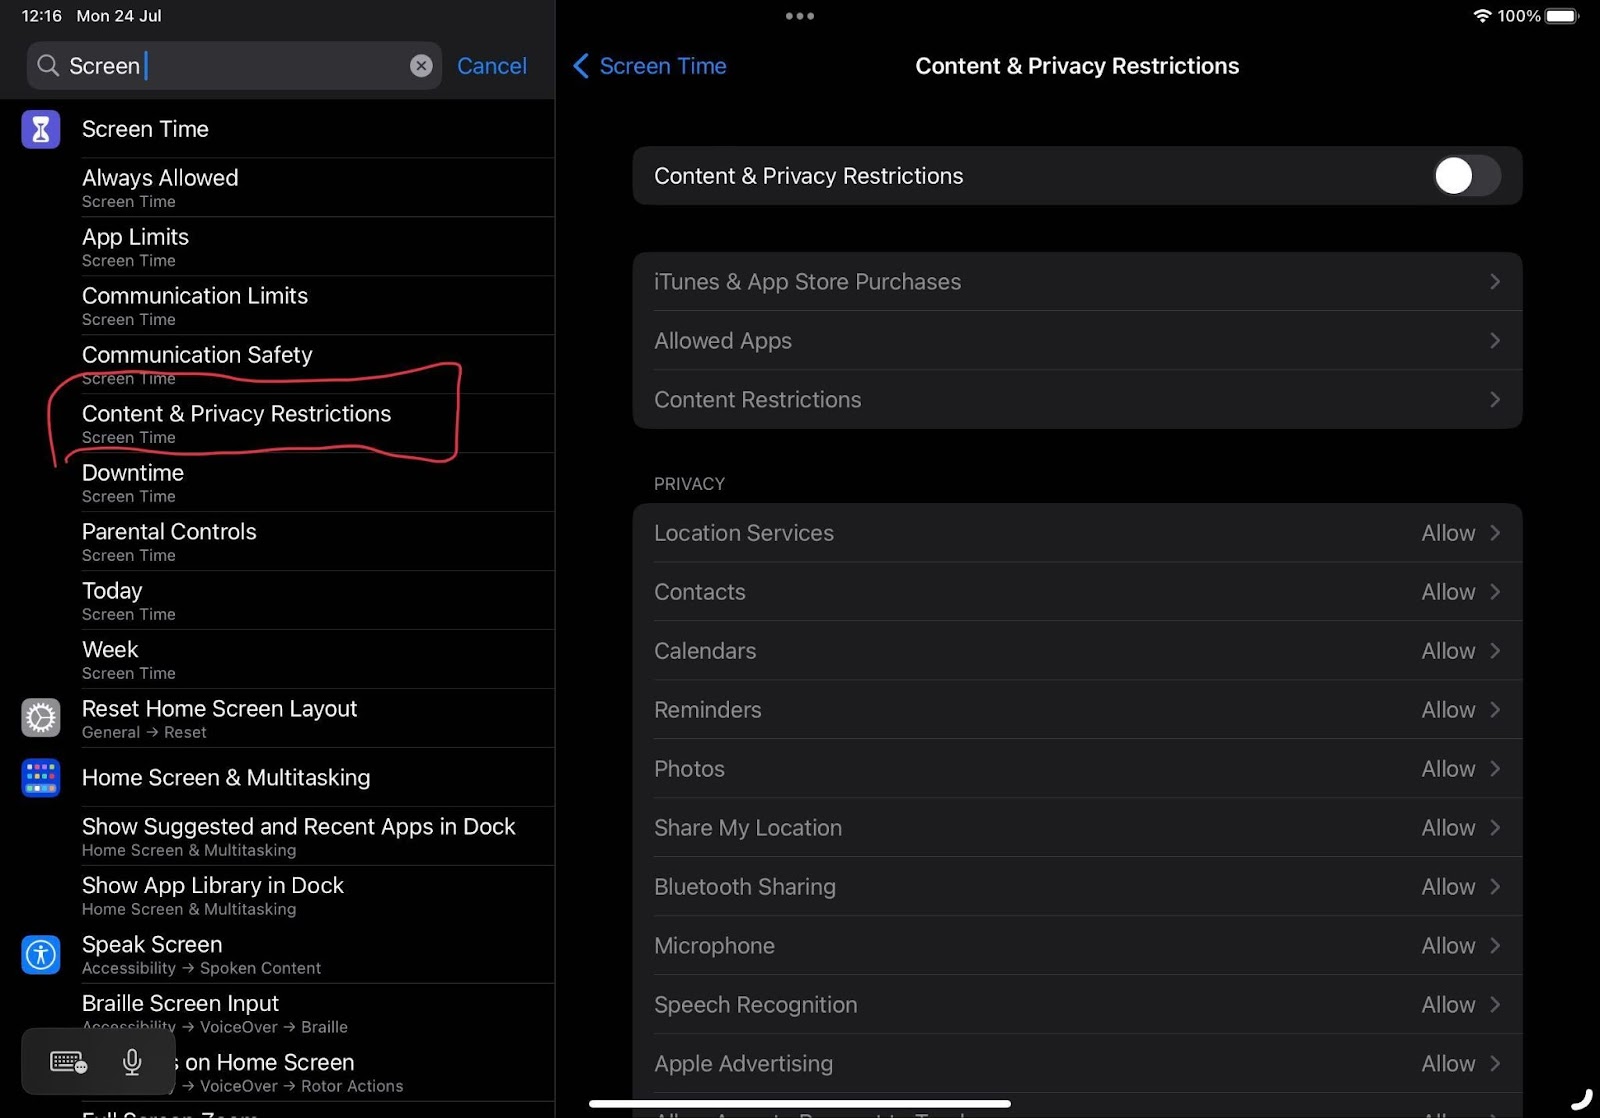Open the Week search result
The image size is (1600, 1118).
[277, 660]
